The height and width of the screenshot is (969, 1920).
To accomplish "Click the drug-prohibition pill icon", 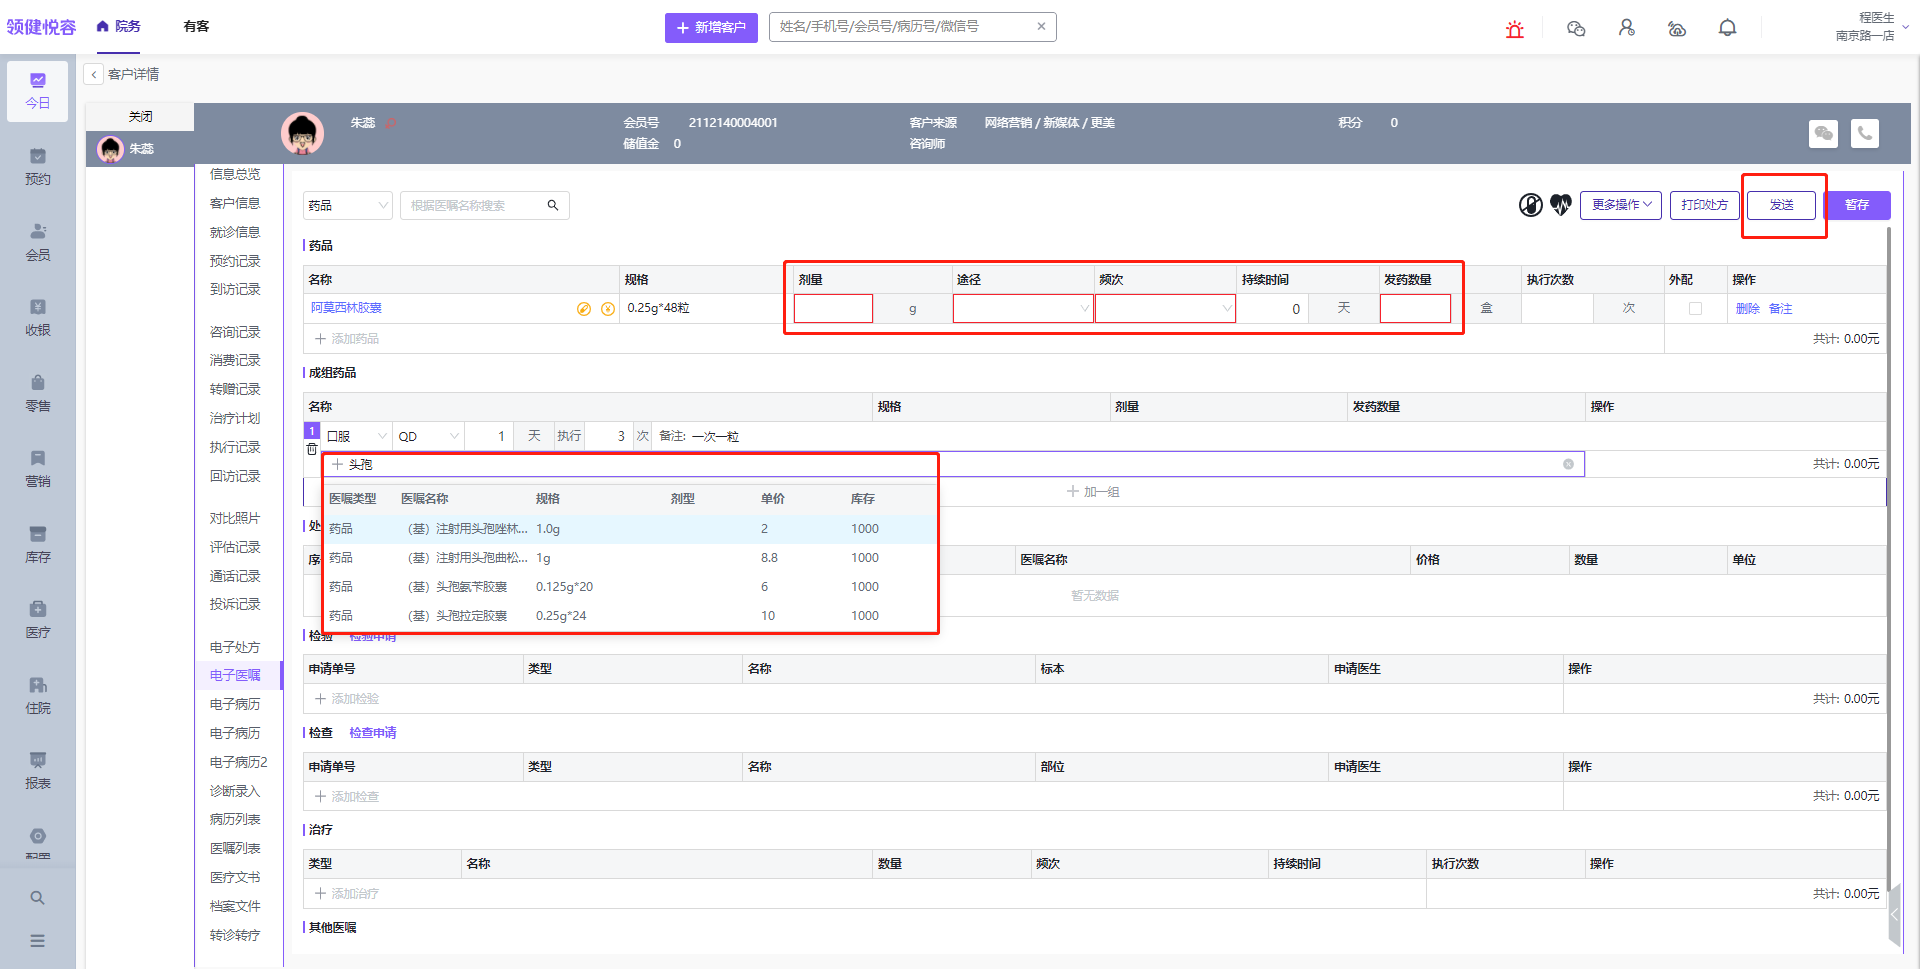I will point(1530,205).
